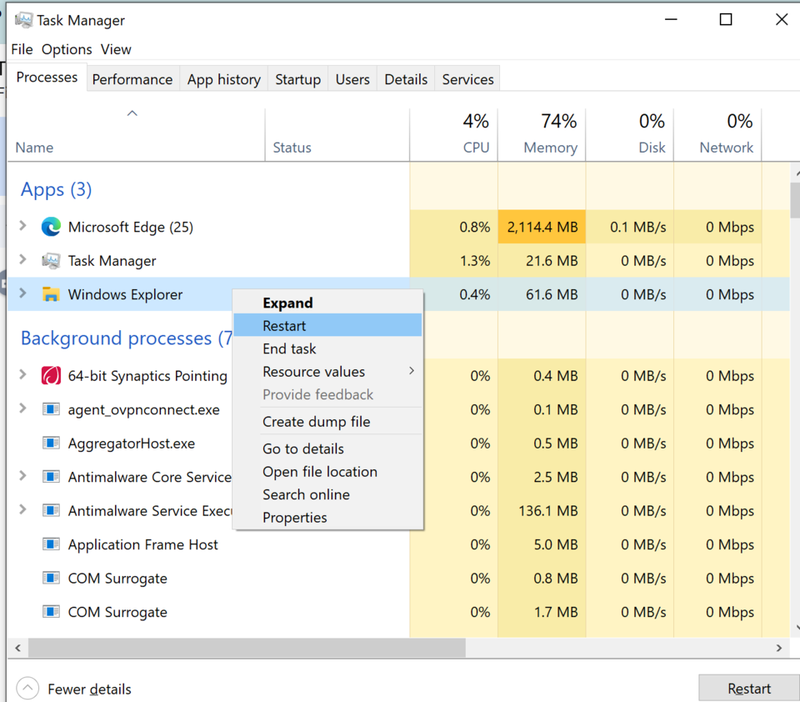This screenshot has width=800, height=702.
Task: Choose Create dump file
Action: 328,421
